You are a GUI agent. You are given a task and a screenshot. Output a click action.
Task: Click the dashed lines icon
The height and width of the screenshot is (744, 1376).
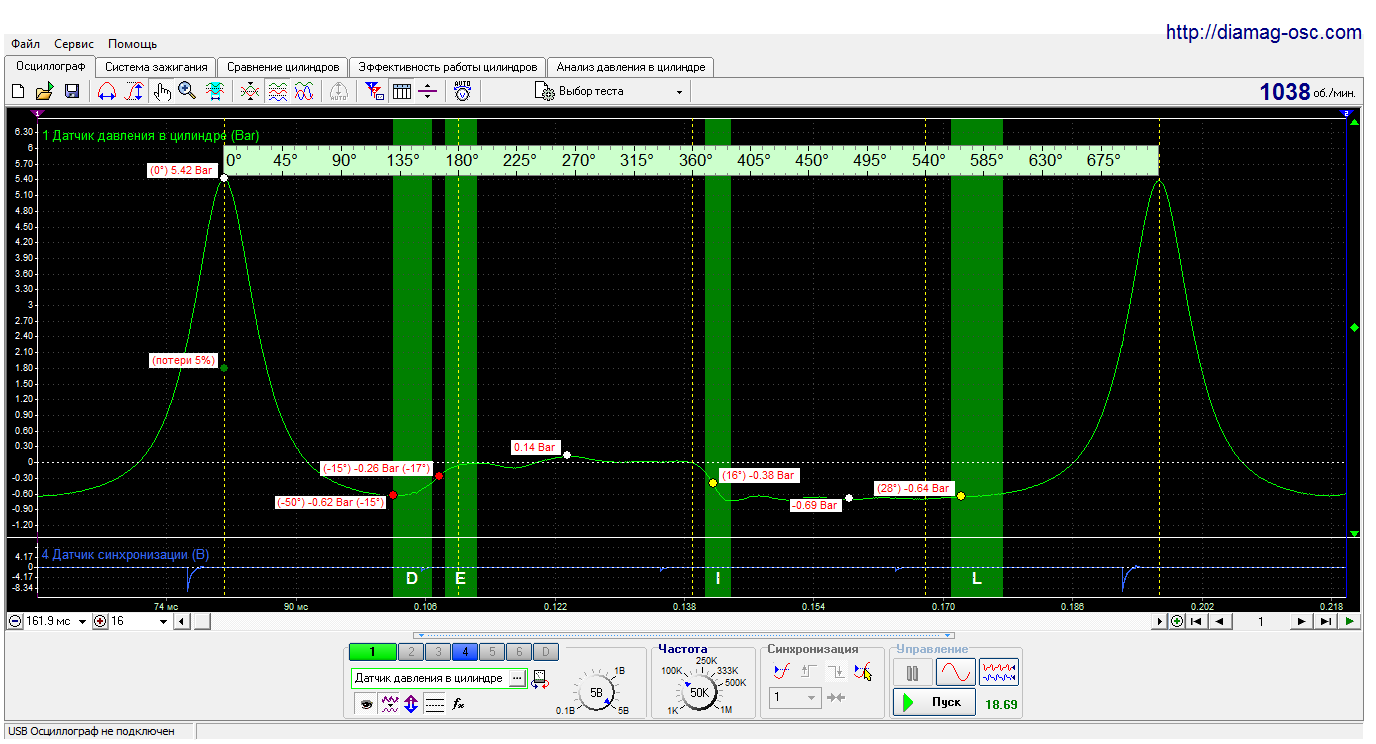434,704
